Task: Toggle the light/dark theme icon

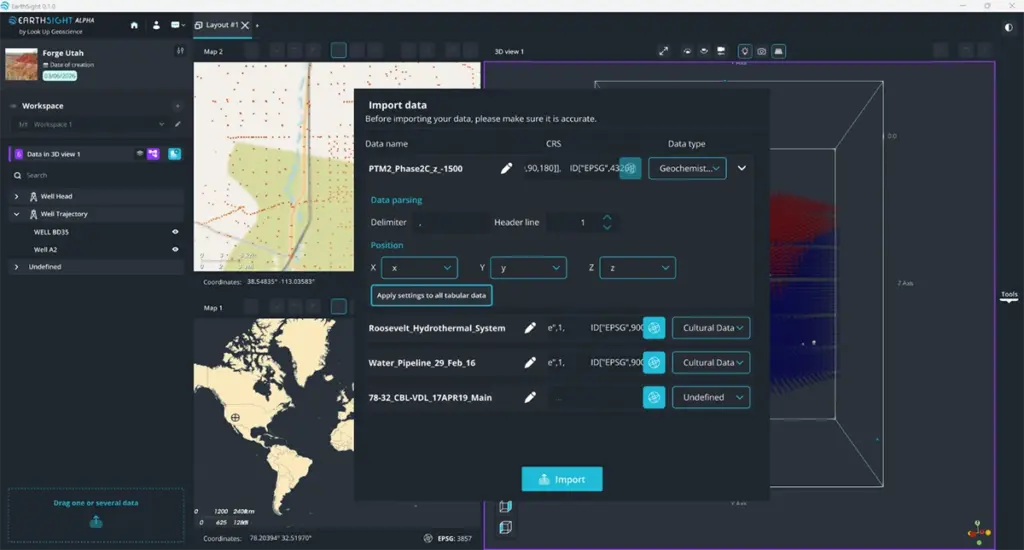Action: click(1009, 27)
